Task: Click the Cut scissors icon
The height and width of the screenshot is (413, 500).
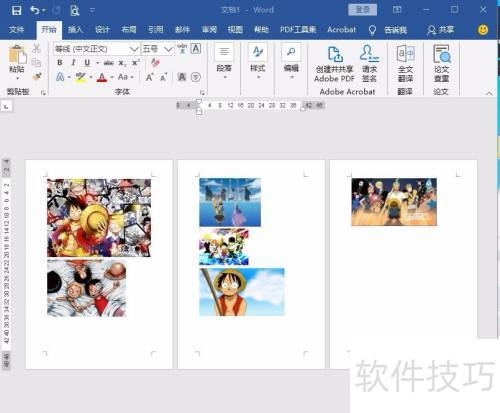Action: pos(36,48)
